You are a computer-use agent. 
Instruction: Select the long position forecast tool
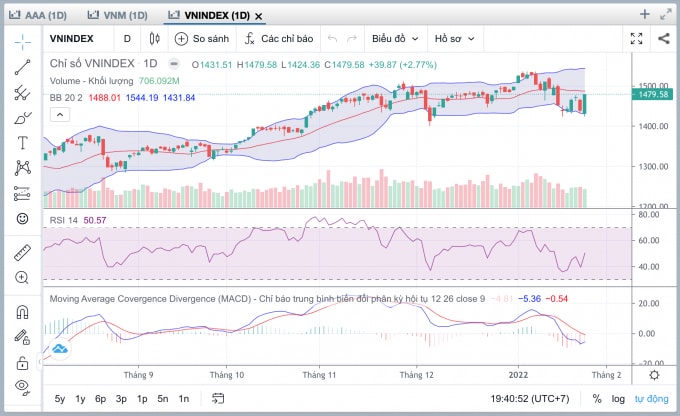23,193
